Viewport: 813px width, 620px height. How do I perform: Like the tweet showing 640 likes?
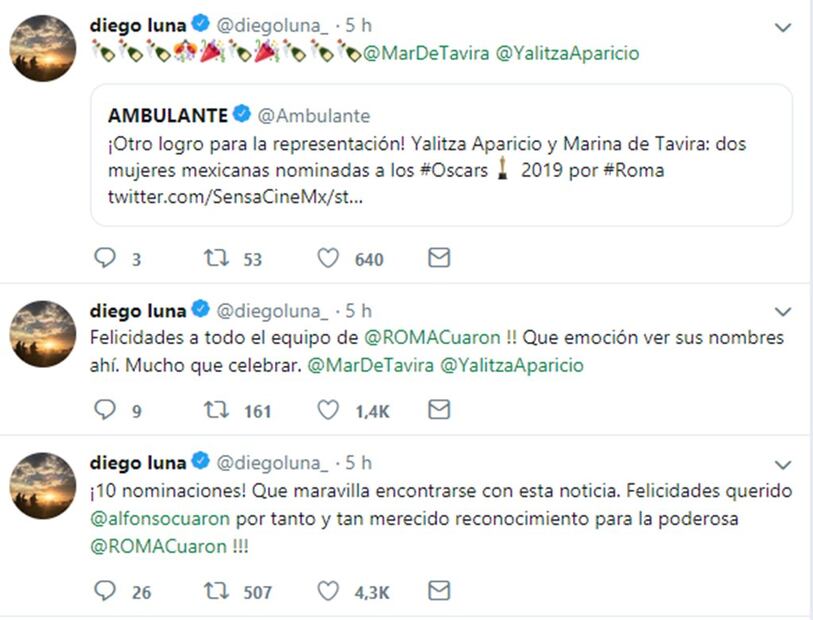(x=329, y=259)
